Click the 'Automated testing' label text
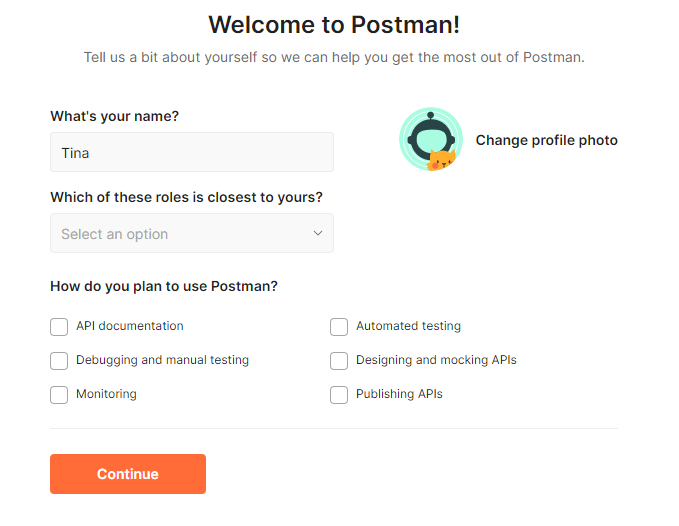This screenshot has width=679, height=526. (408, 326)
